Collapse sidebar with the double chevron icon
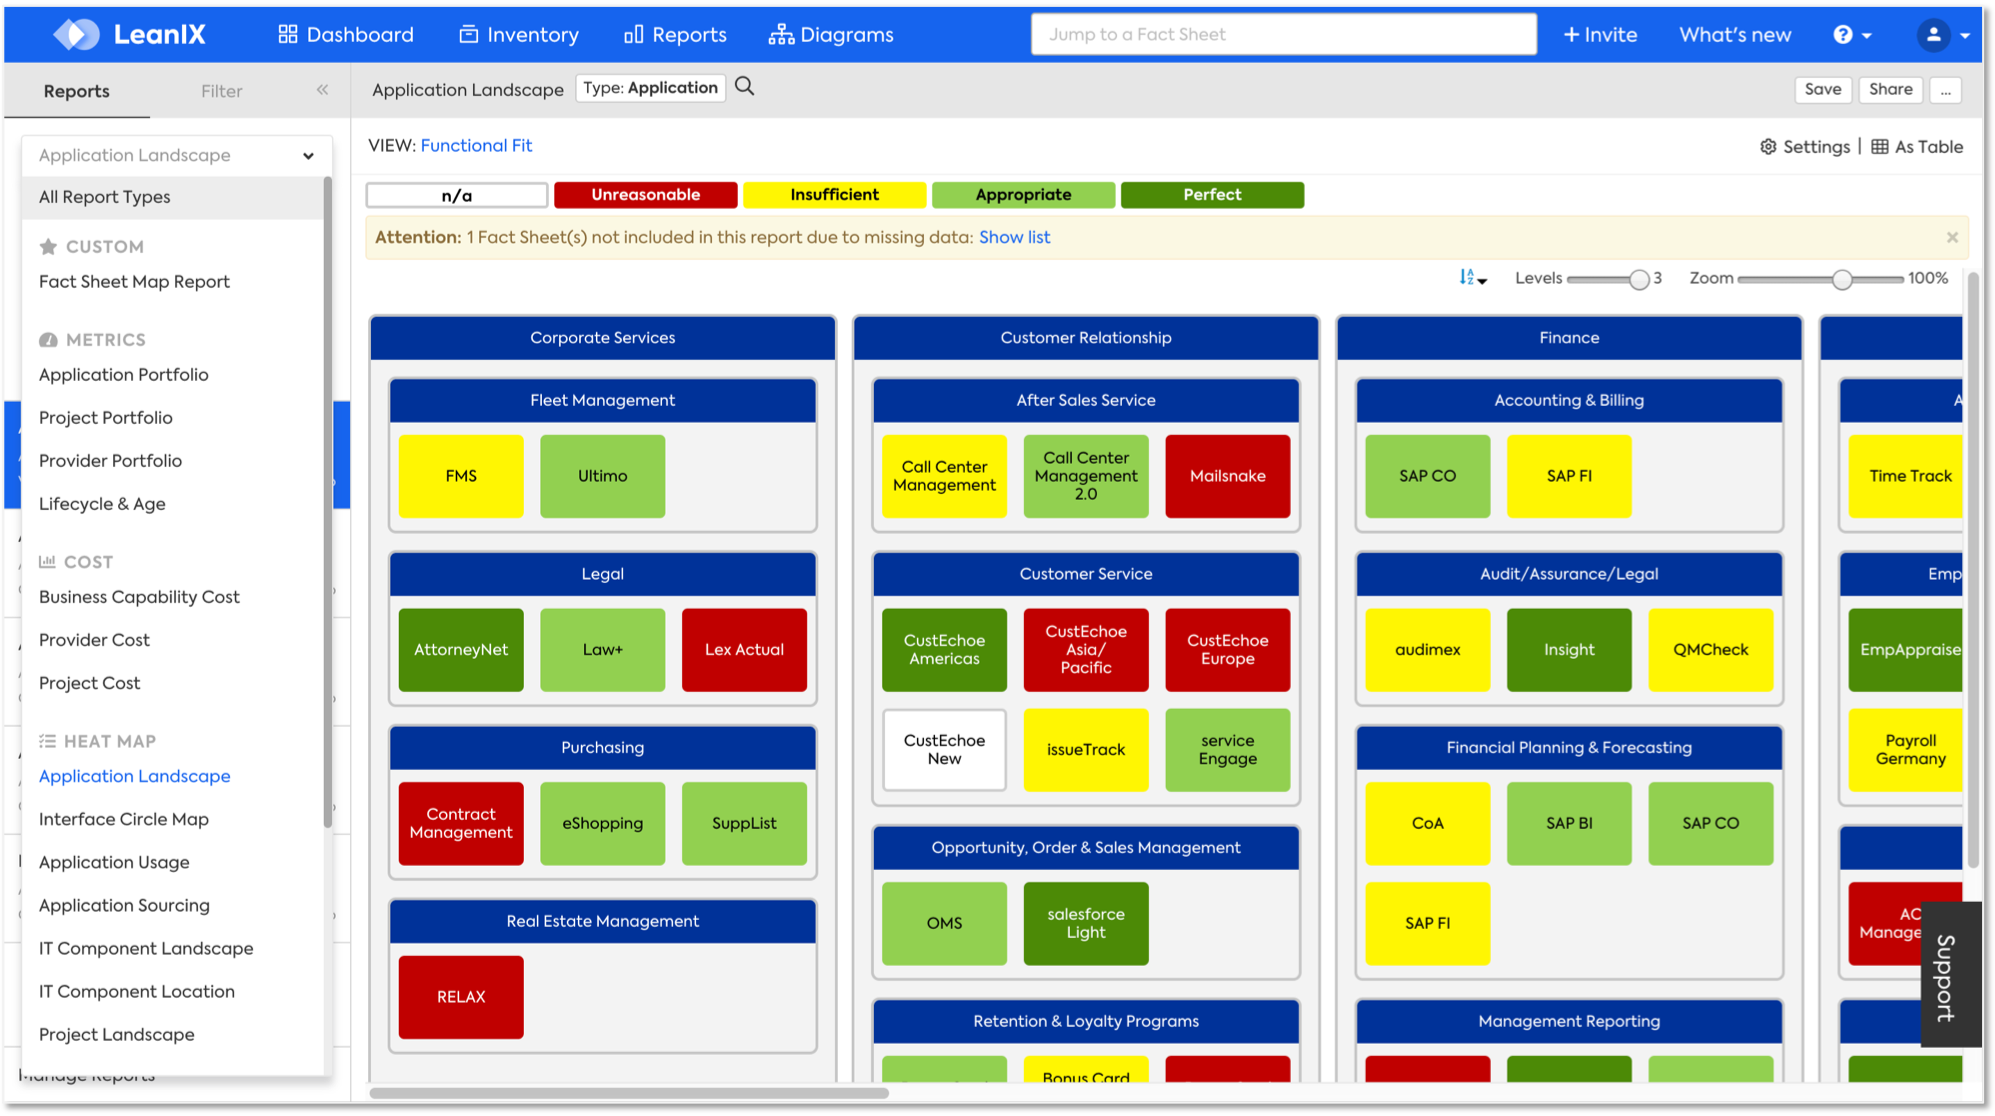This screenshot has width=1995, height=1116. (x=322, y=90)
